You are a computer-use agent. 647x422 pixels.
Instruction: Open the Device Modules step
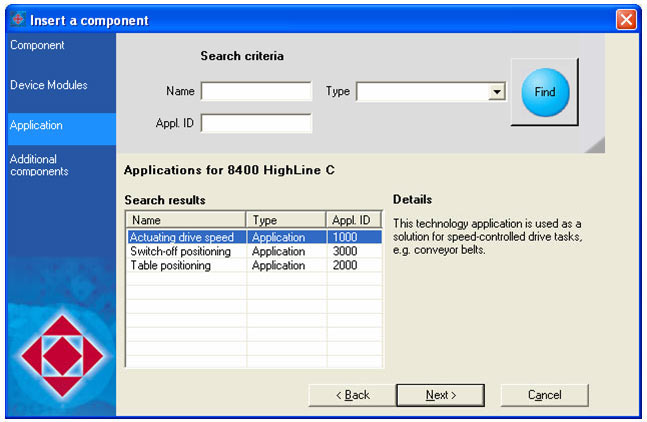49,86
